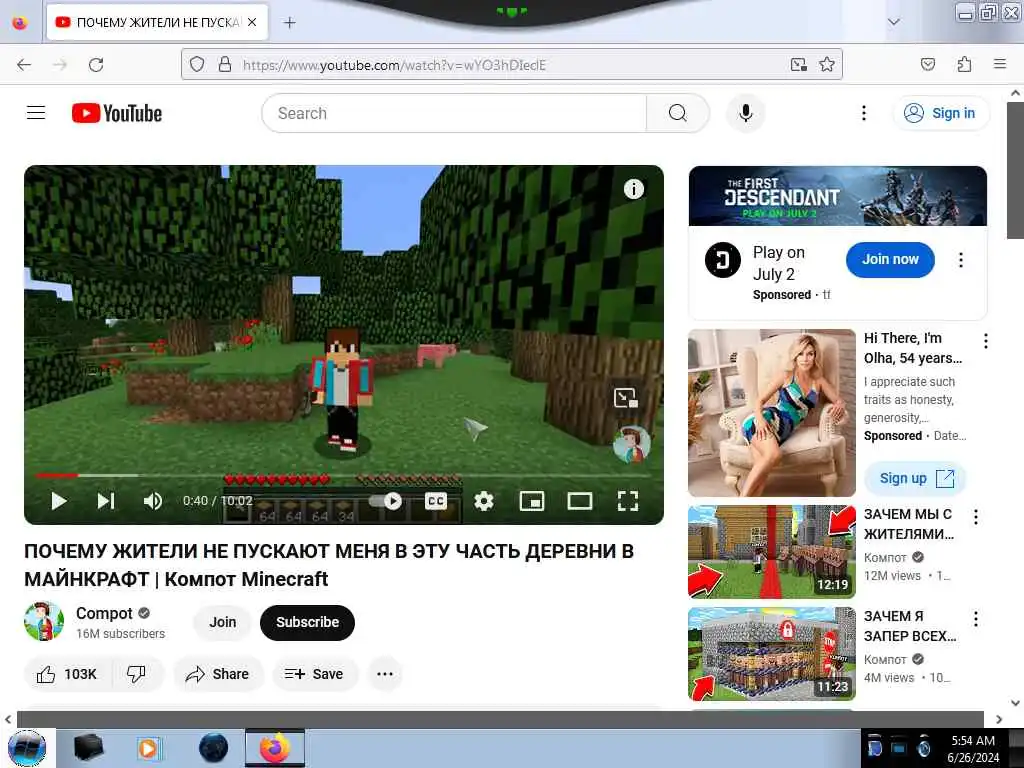Image resolution: width=1024 pixels, height=768 pixels.
Task: Focus the YouTube Search field
Action: pos(454,113)
